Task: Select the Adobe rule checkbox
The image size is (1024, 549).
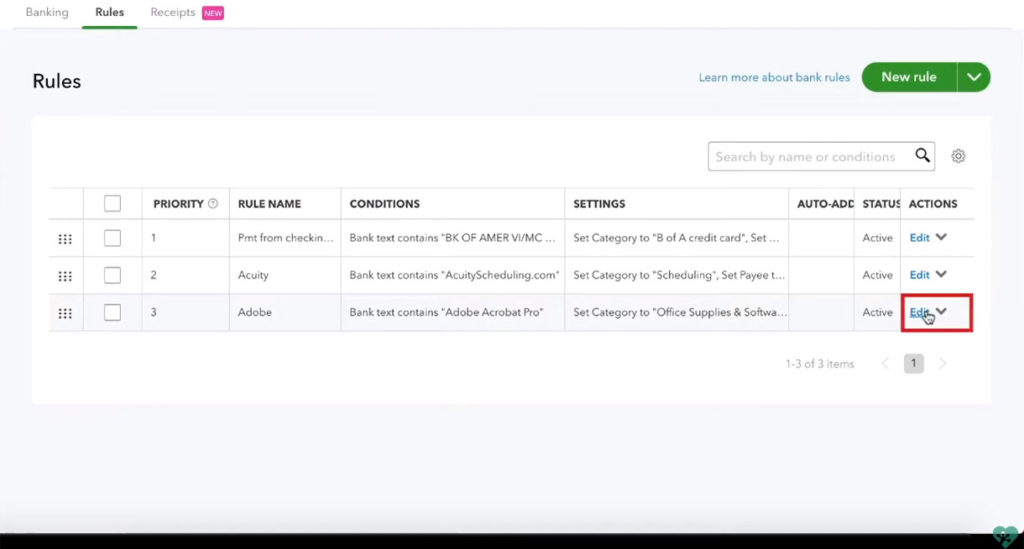Action: pos(112,313)
